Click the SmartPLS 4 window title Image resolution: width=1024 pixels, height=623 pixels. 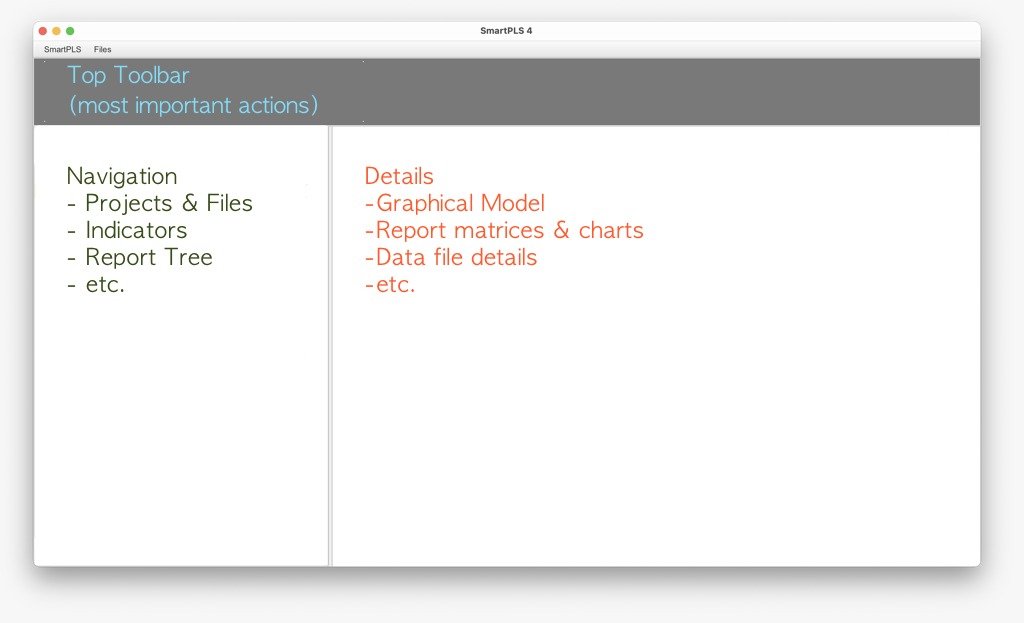tap(506, 31)
